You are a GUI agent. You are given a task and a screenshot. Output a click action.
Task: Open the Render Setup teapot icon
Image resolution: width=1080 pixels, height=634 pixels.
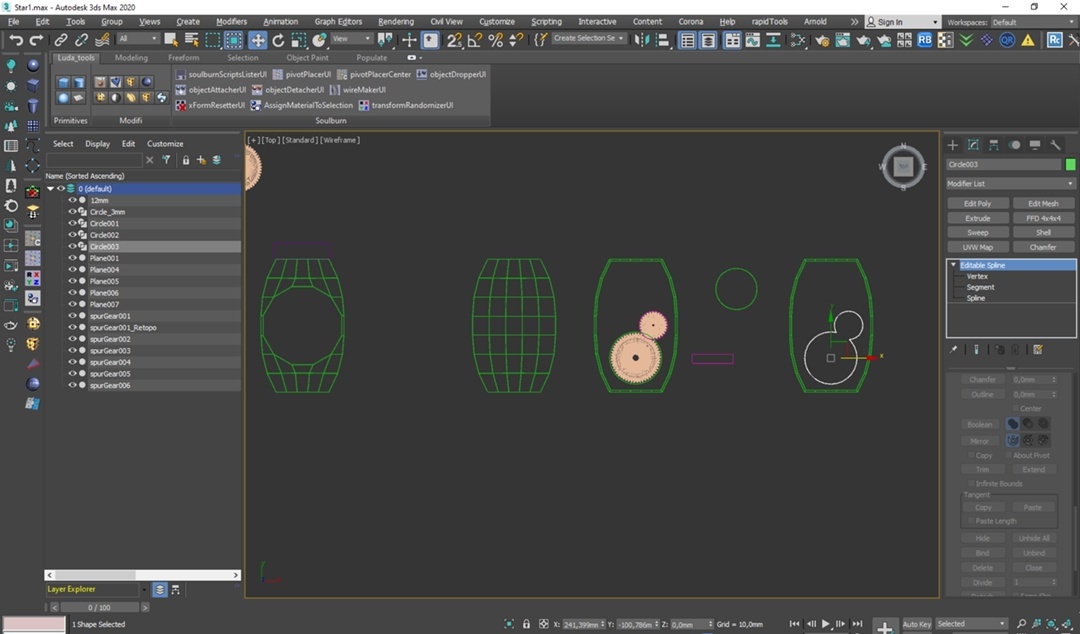(822, 40)
